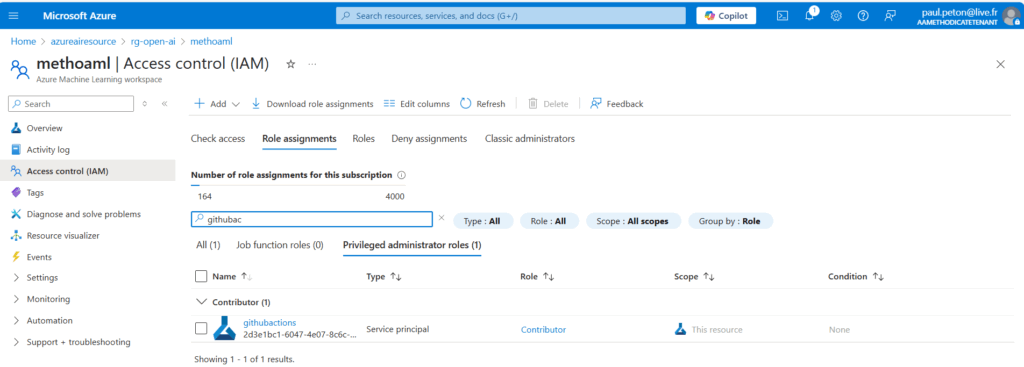Sort by the Name column

(x=232, y=276)
